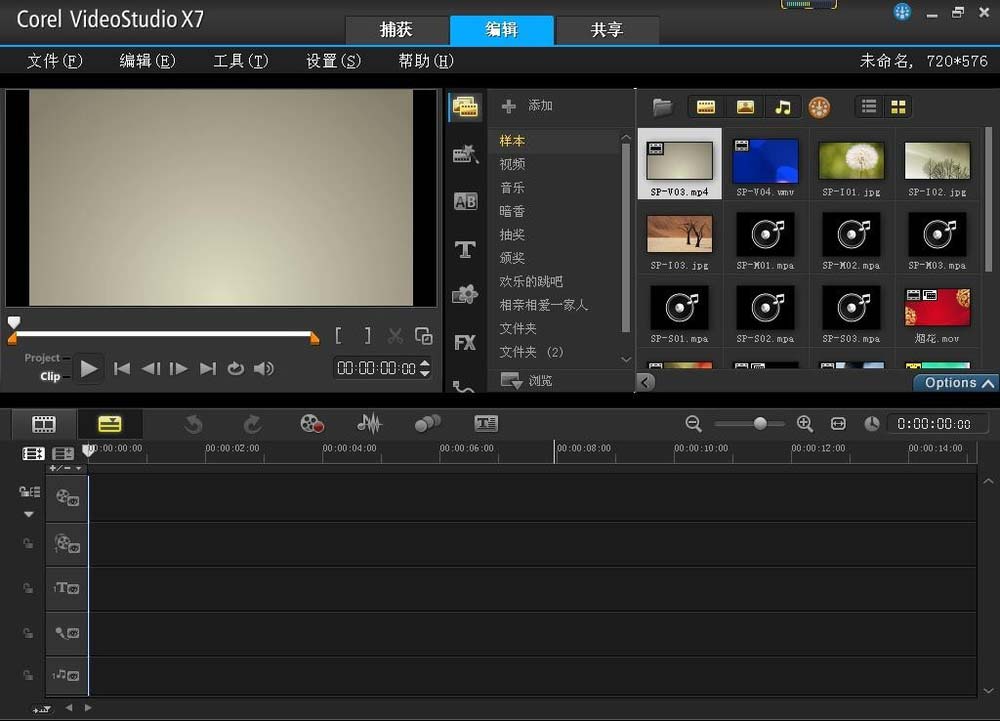The height and width of the screenshot is (721, 1000).
Task: Expand the Options panel
Action: (x=954, y=383)
